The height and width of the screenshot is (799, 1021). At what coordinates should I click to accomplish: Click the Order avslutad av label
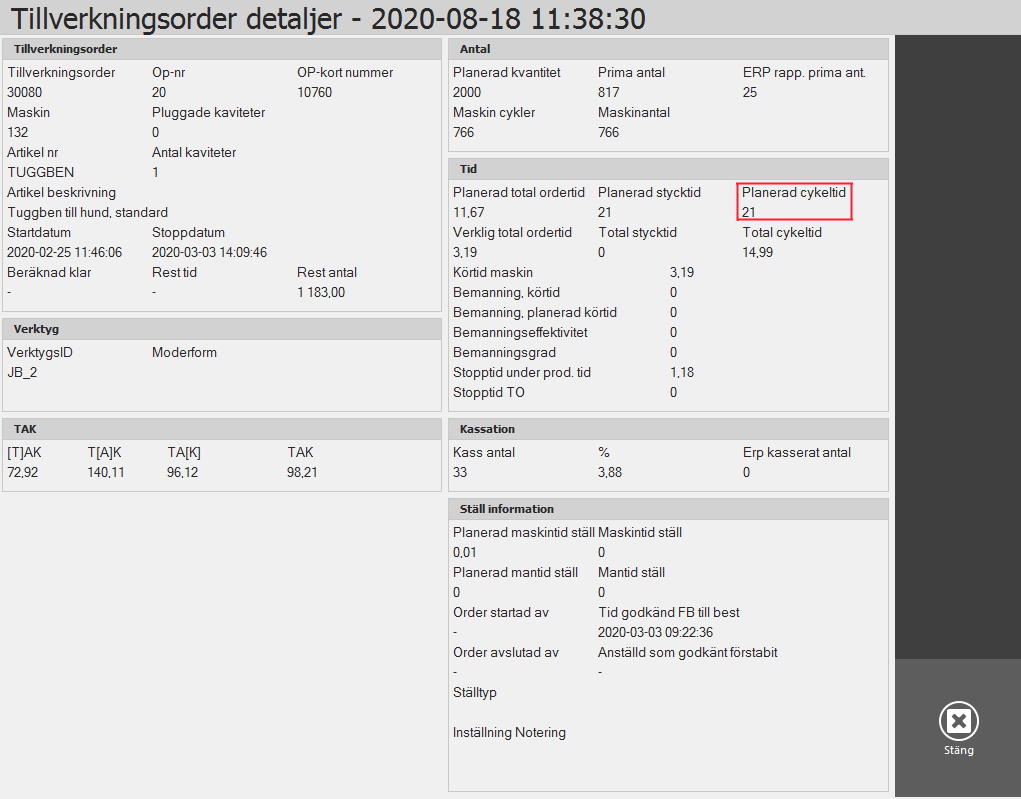(505, 652)
